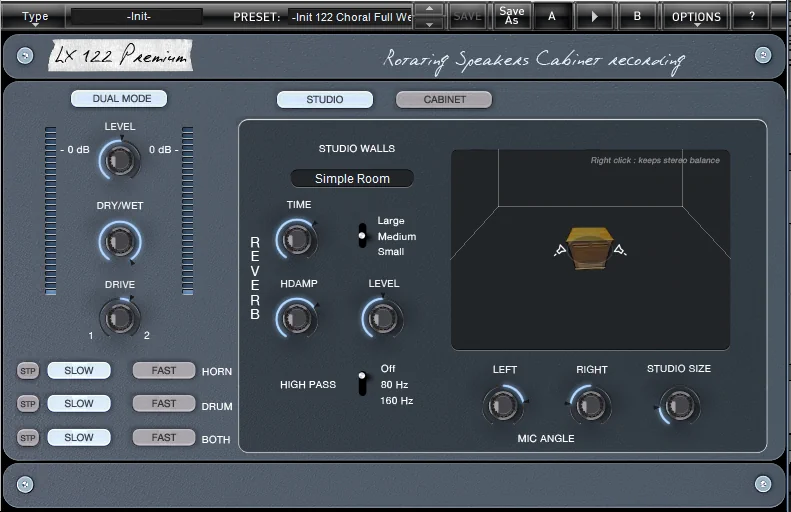Image resolution: width=791 pixels, height=512 pixels.
Task: Set reverb size switch to Medium
Action: pos(397,237)
